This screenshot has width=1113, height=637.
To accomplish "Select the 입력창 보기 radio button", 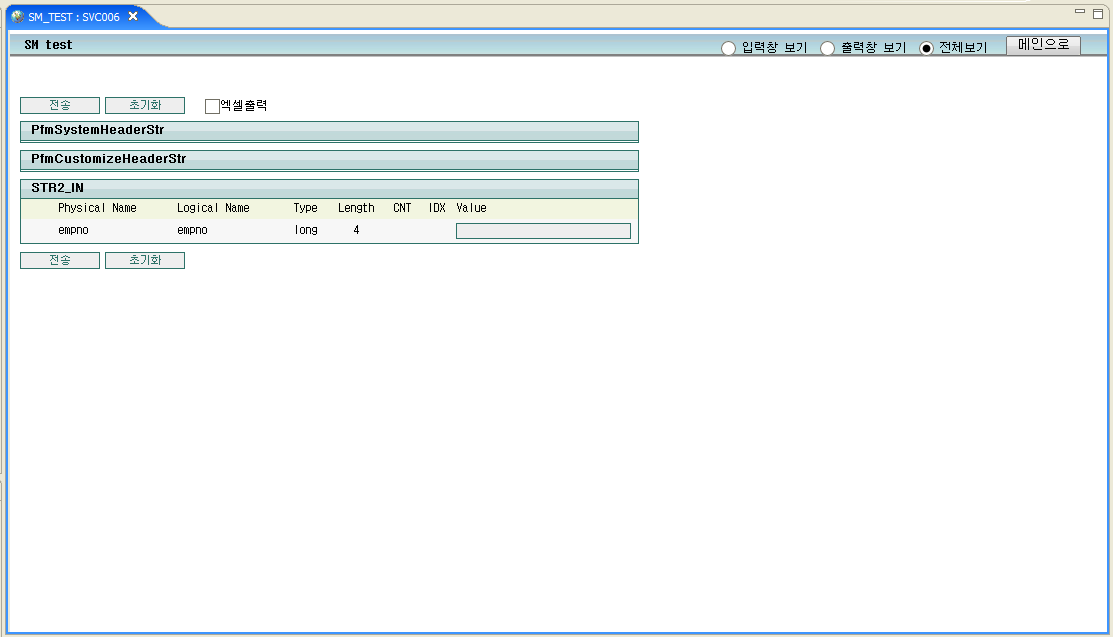I will coord(728,47).
